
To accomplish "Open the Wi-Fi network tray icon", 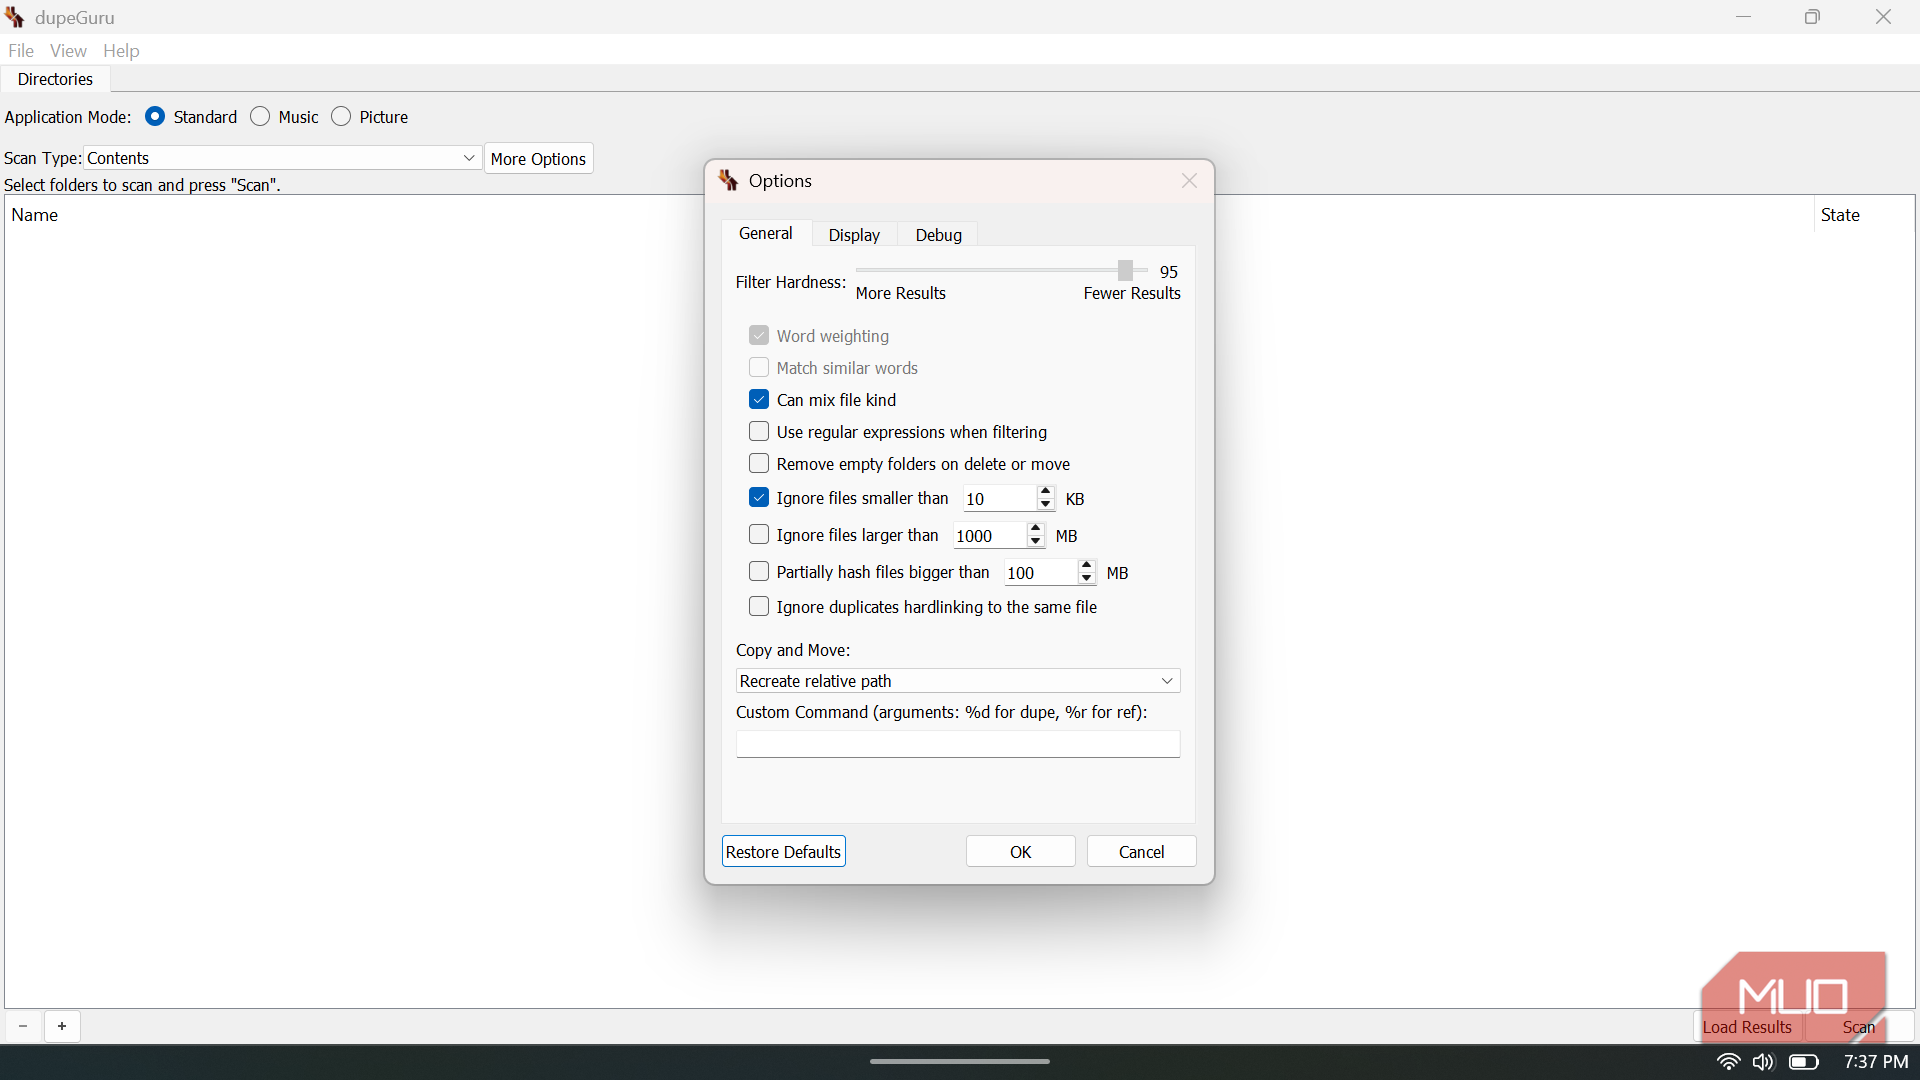I will (x=1728, y=1061).
